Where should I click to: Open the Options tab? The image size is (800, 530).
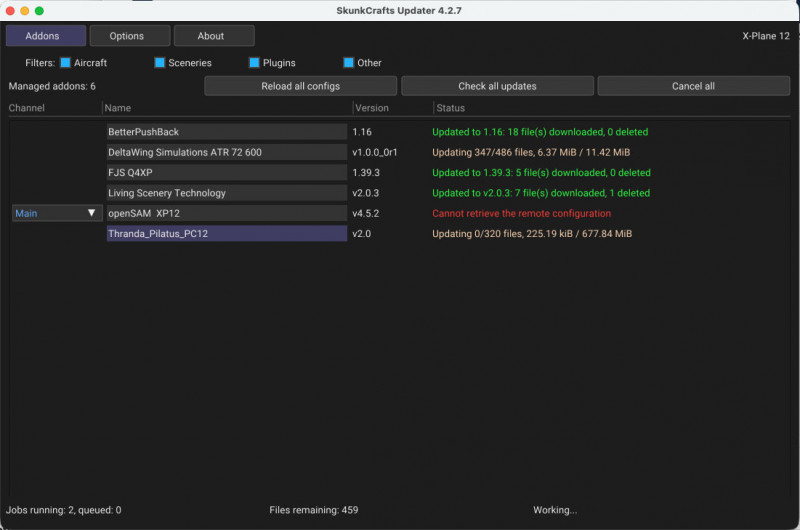click(x=130, y=36)
